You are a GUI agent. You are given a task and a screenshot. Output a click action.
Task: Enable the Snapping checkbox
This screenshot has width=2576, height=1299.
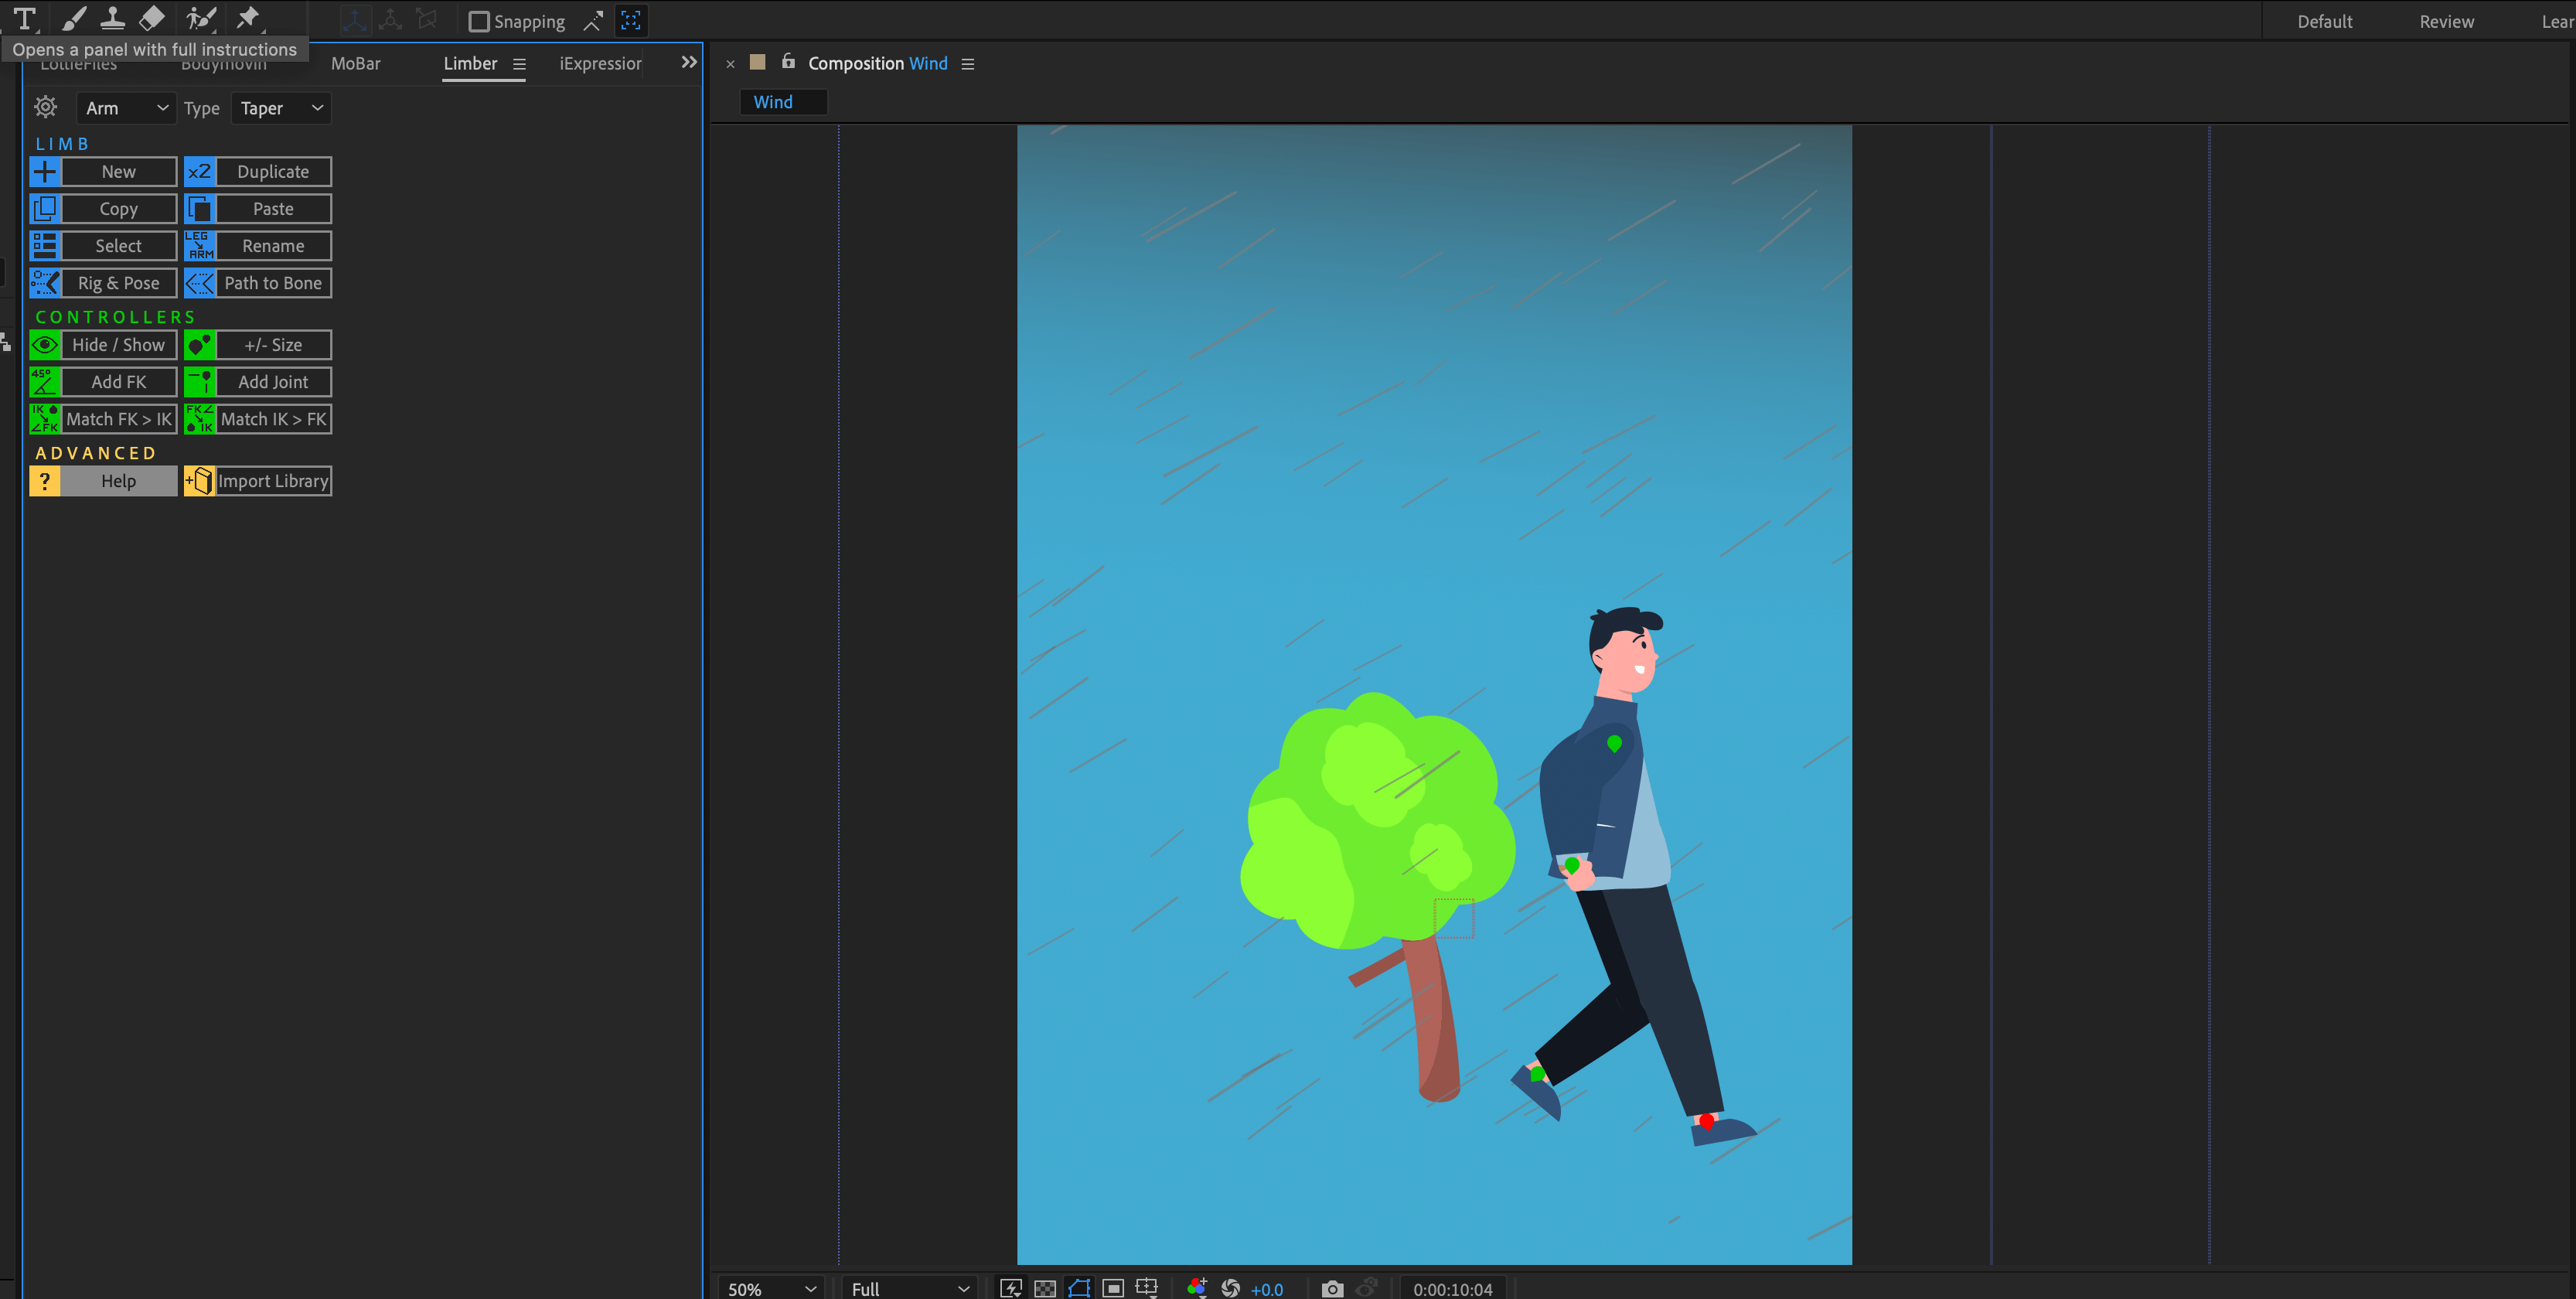click(x=481, y=20)
